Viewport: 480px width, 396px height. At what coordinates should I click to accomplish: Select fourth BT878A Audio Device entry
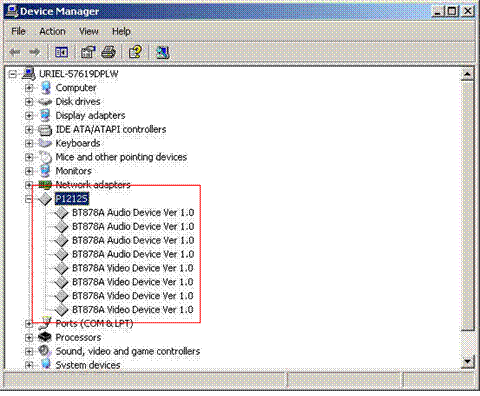point(133,254)
